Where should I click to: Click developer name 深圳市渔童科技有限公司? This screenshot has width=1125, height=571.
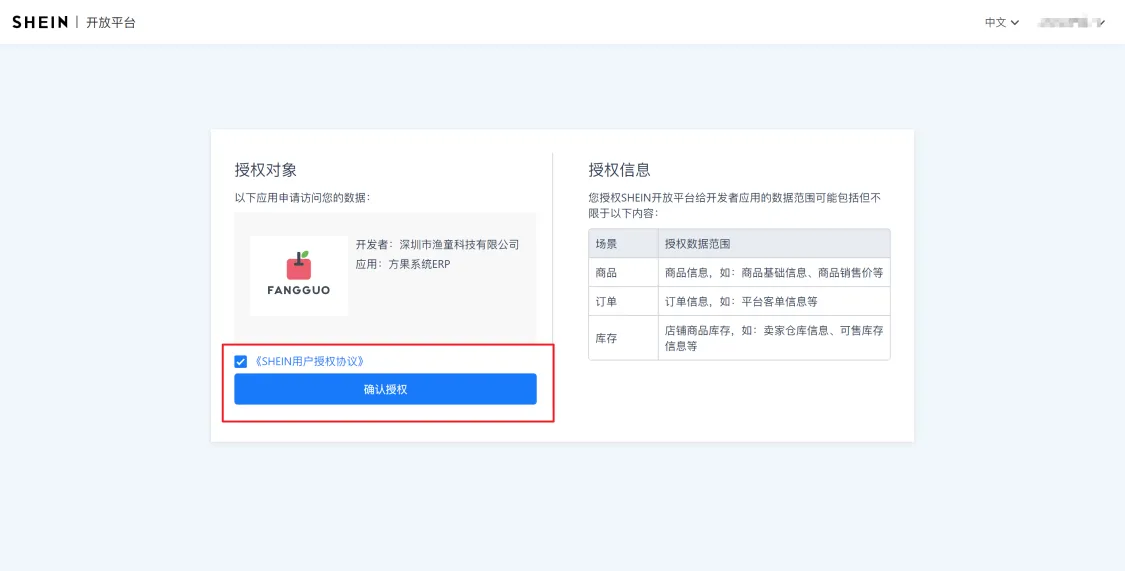[458, 245]
